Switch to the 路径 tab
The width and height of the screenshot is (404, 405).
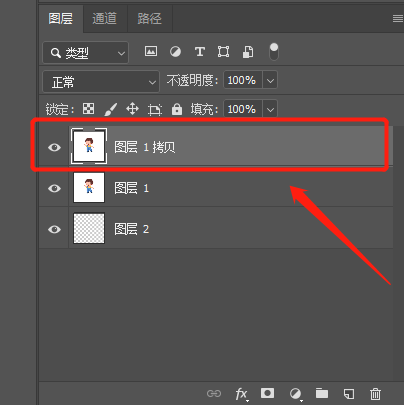(x=149, y=18)
